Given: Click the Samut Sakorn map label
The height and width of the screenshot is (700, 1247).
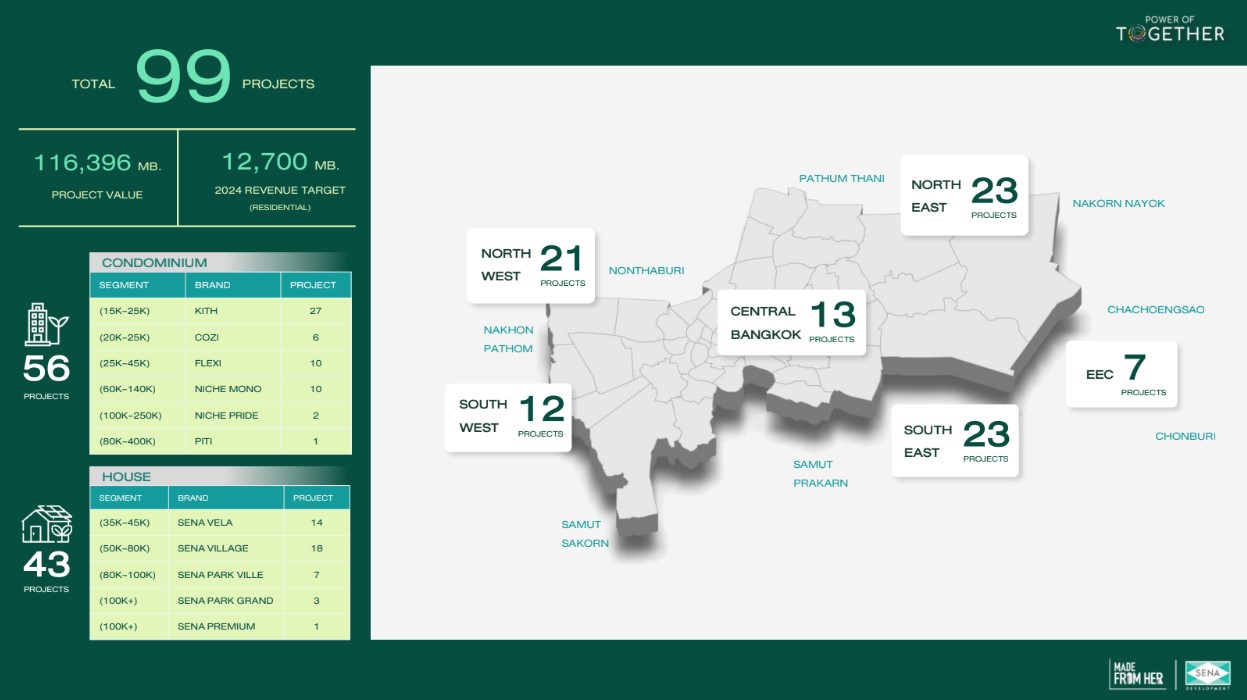Looking at the screenshot, I should 585,534.
